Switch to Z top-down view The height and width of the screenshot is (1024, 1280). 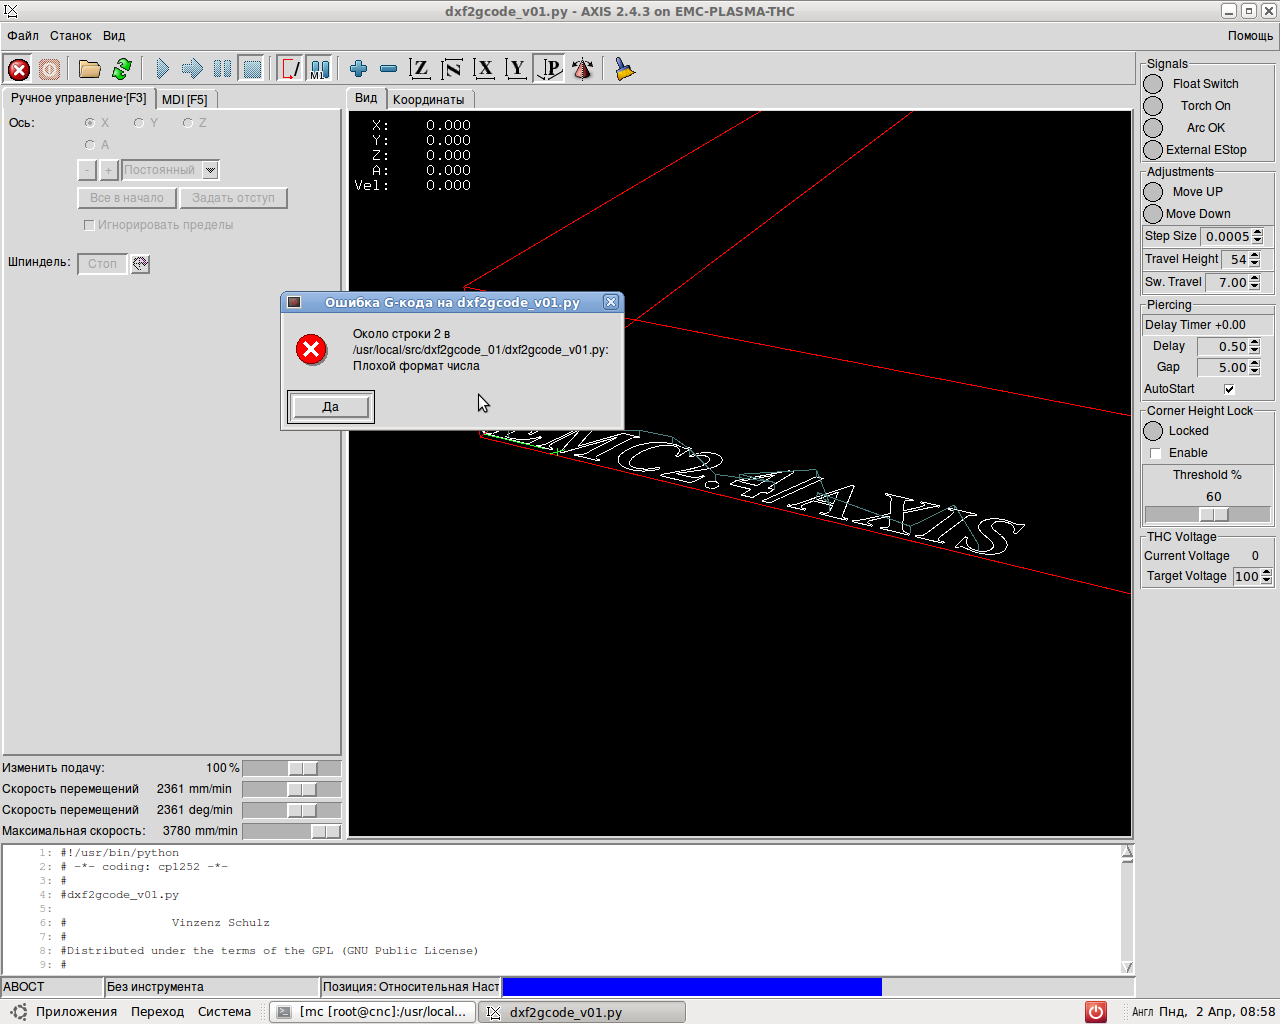[420, 69]
